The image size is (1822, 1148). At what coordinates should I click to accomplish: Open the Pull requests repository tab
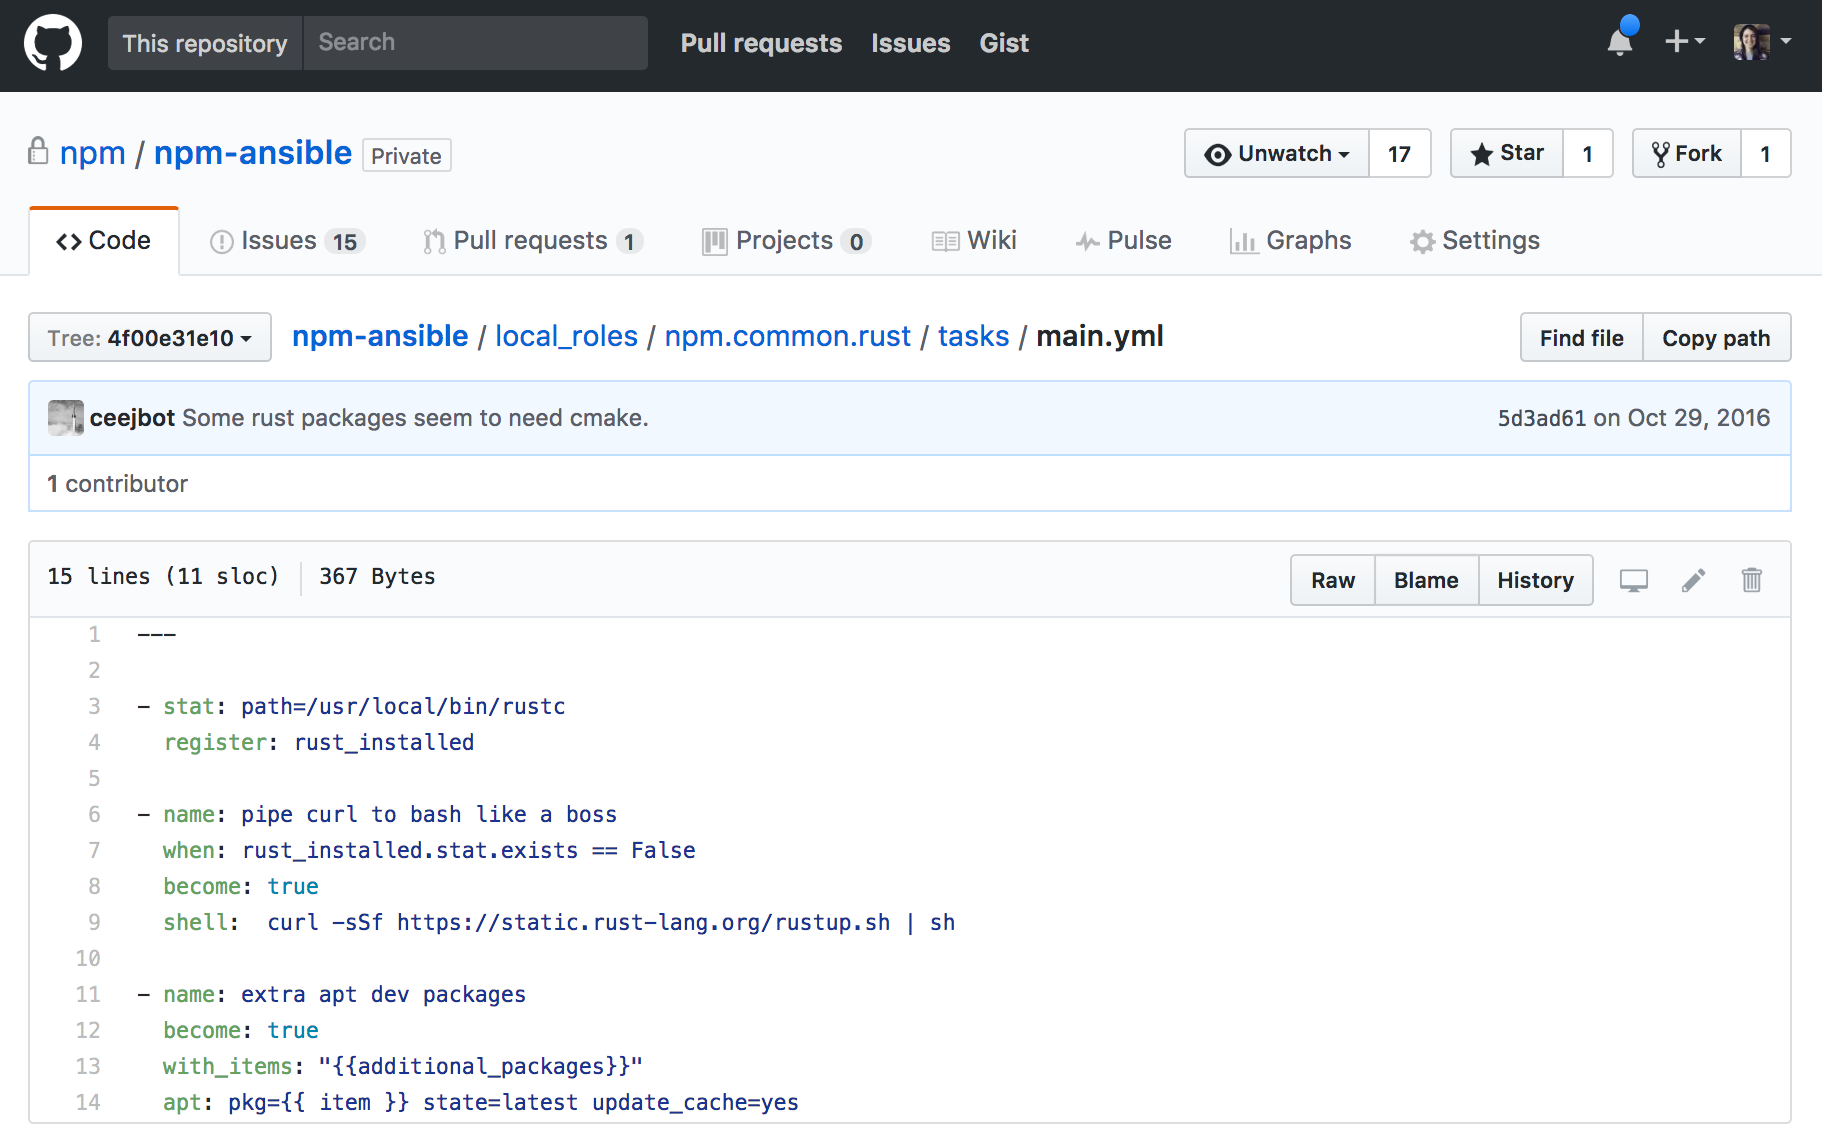(x=532, y=241)
